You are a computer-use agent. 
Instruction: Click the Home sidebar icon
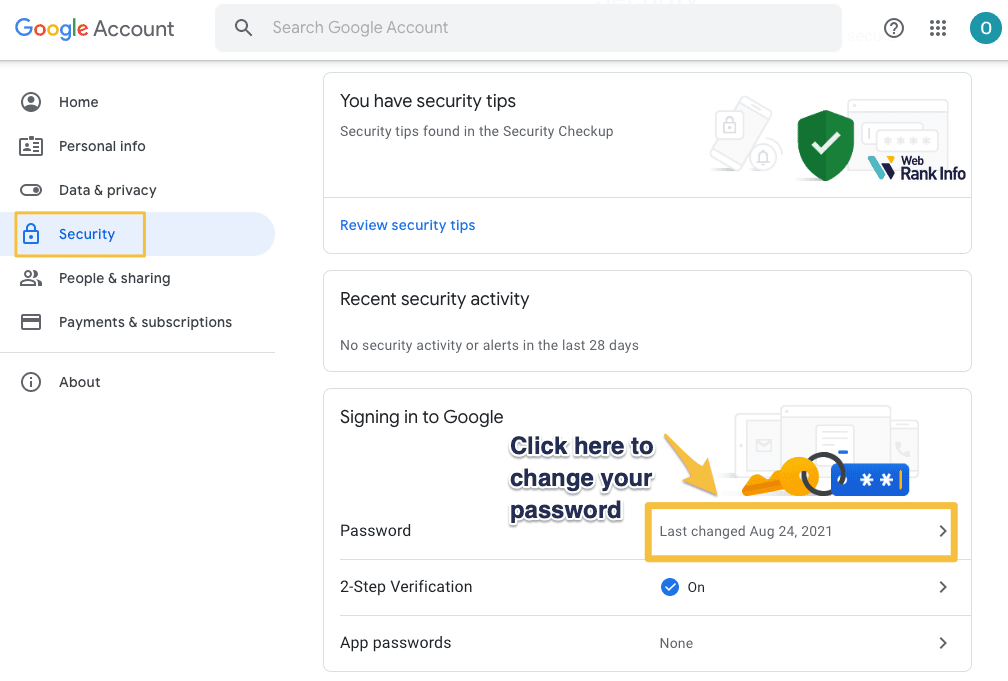[x=31, y=102]
